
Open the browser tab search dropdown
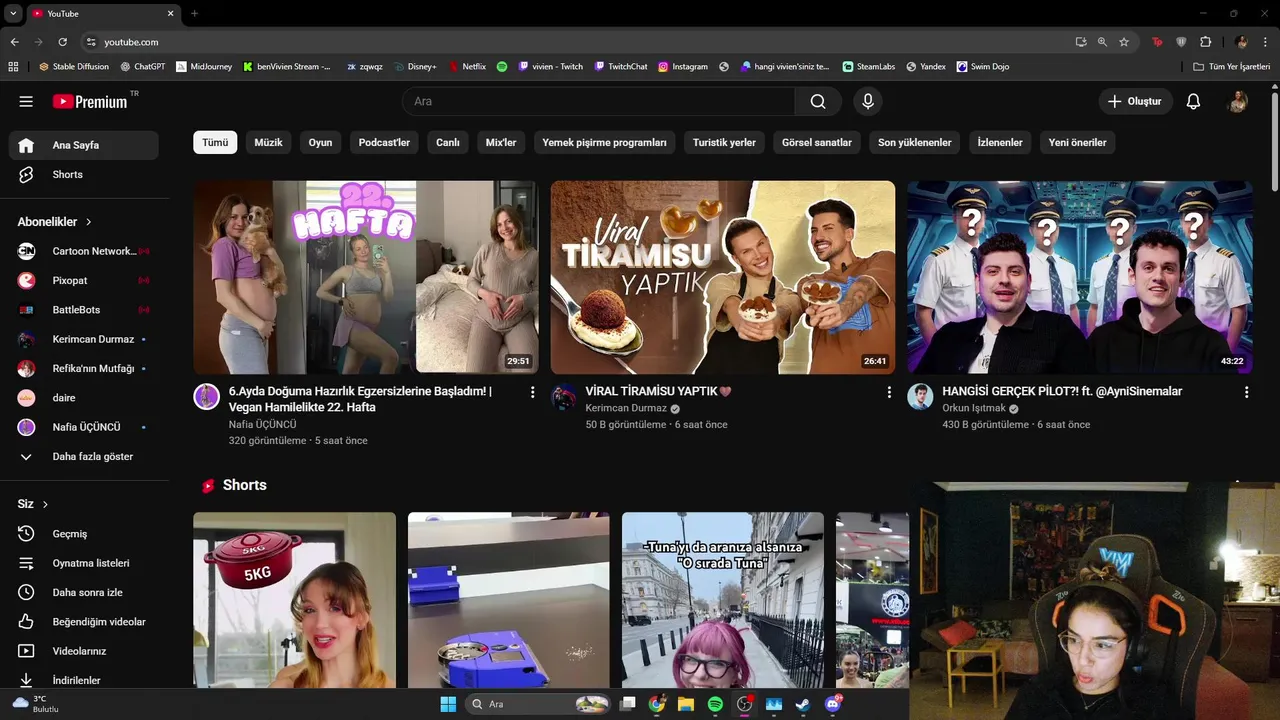(x=13, y=14)
